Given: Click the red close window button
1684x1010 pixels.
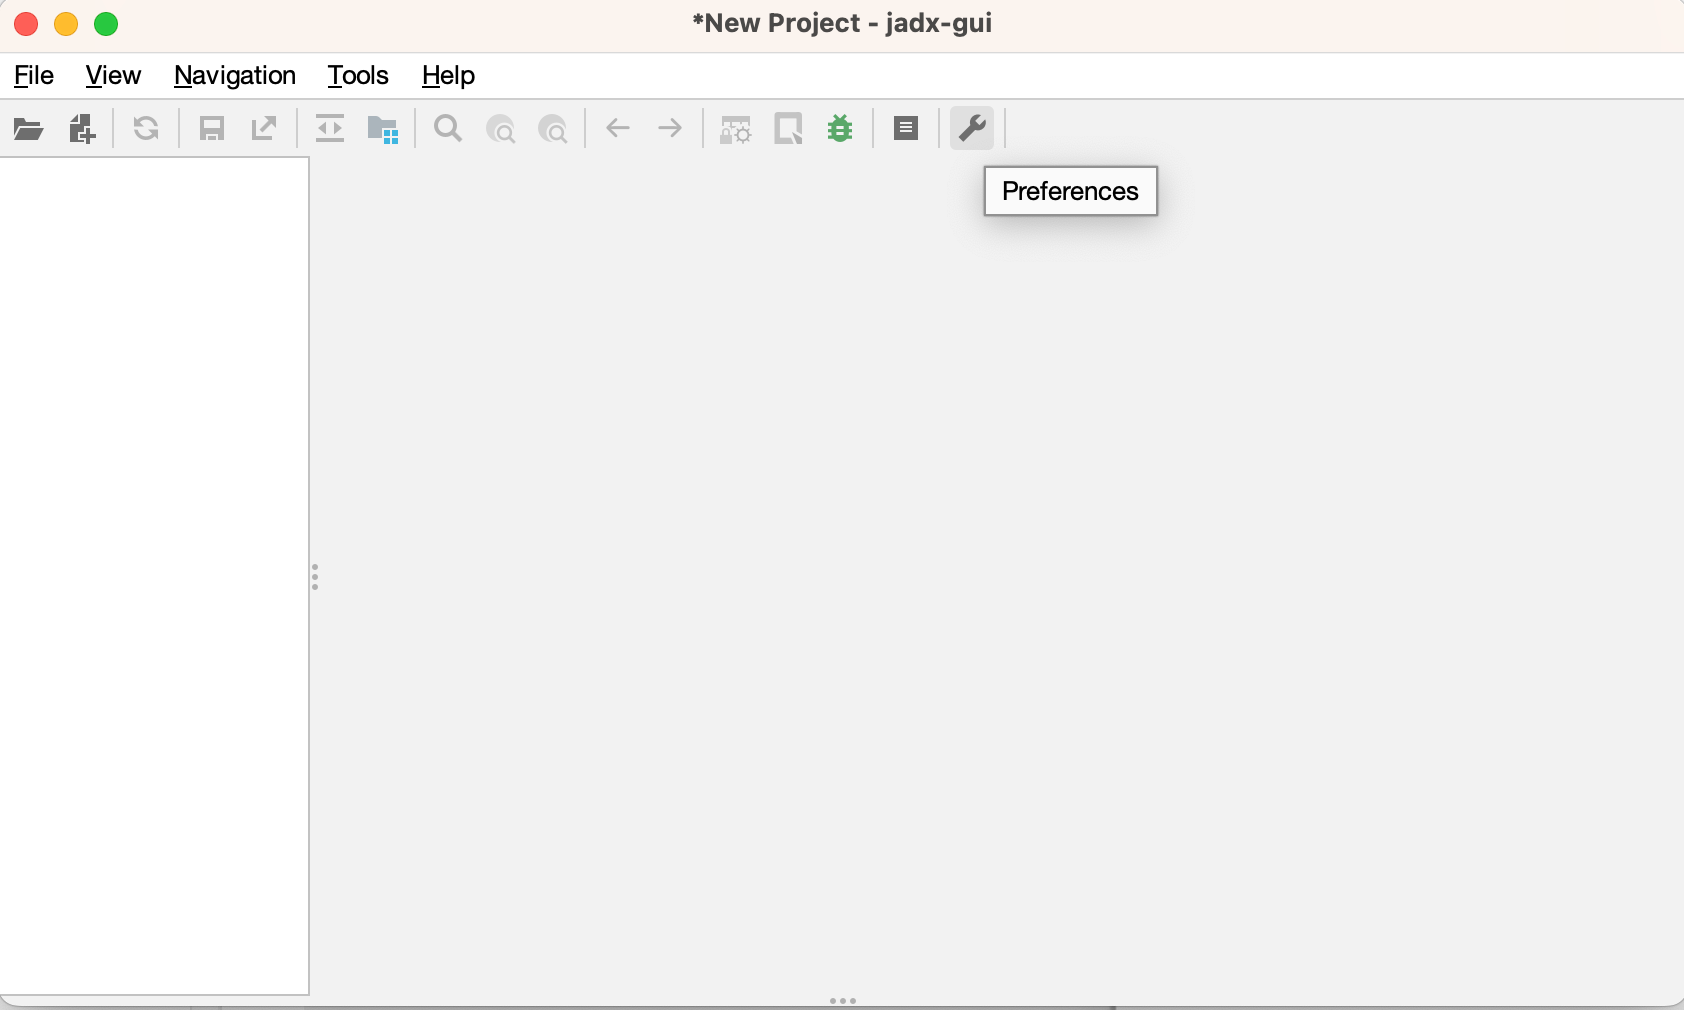Looking at the screenshot, I should pyautogui.click(x=26, y=24).
